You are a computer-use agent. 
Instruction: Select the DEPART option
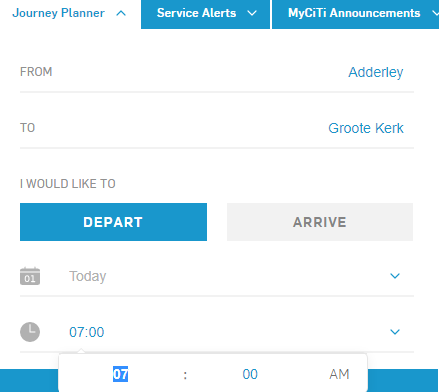pyautogui.click(x=113, y=222)
